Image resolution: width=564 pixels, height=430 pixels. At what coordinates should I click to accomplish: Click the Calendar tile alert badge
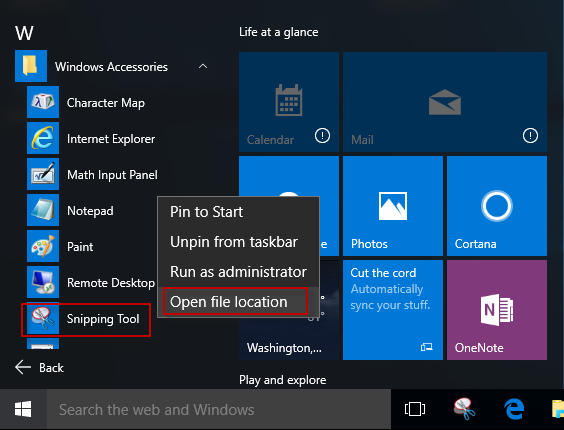322,136
